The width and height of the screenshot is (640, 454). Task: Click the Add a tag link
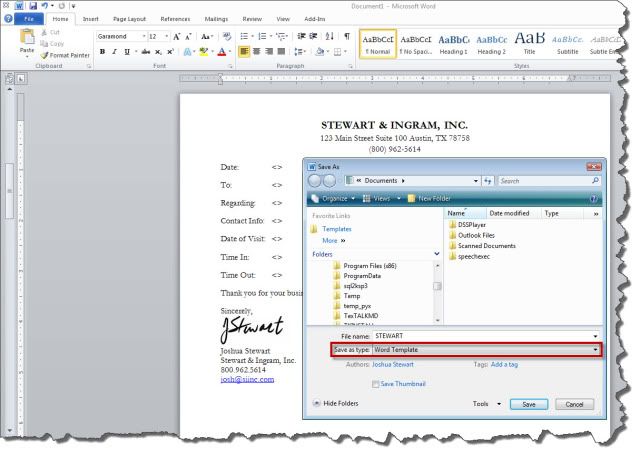tap(504, 365)
